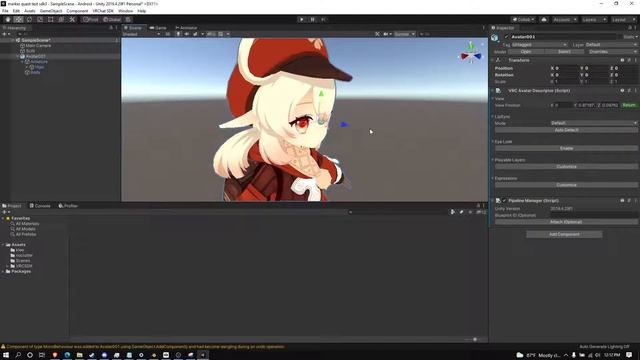Toggle Pivot/Center handle mode
The image size is (640, 360).
coord(91,20)
